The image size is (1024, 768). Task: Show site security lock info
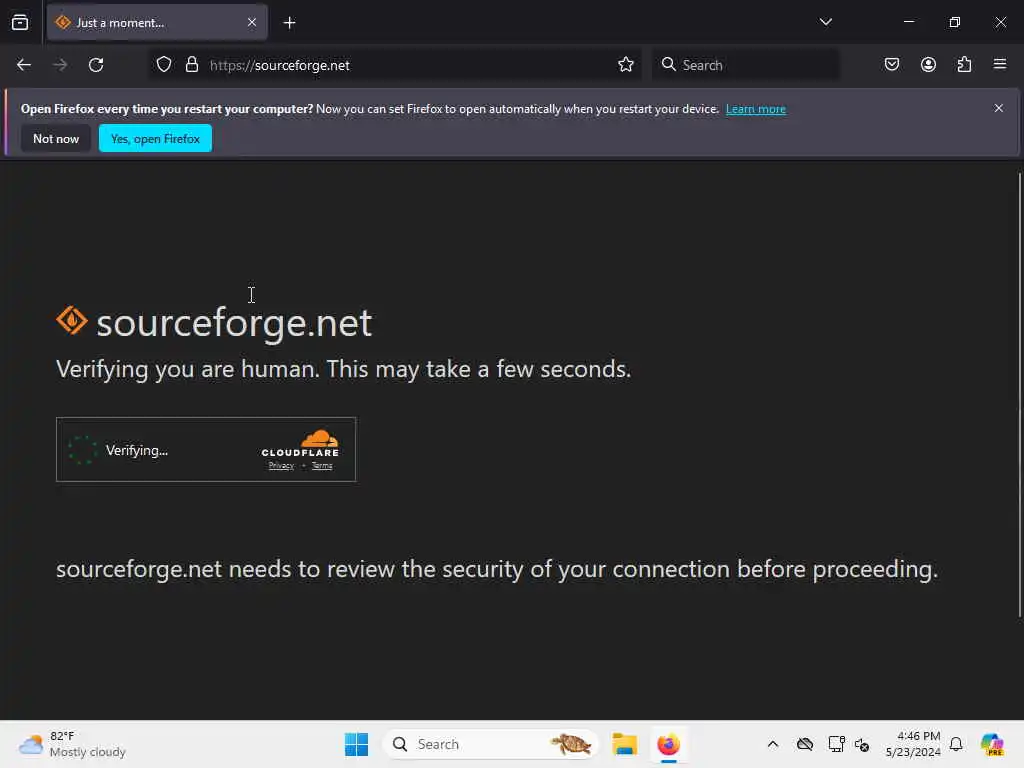[x=192, y=65]
